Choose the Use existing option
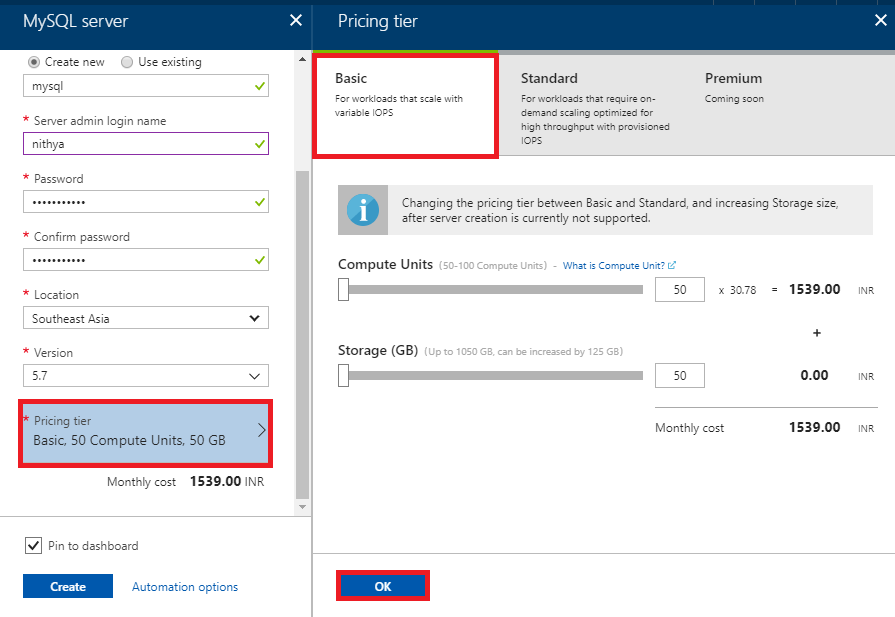The image size is (895, 617). coord(127,62)
